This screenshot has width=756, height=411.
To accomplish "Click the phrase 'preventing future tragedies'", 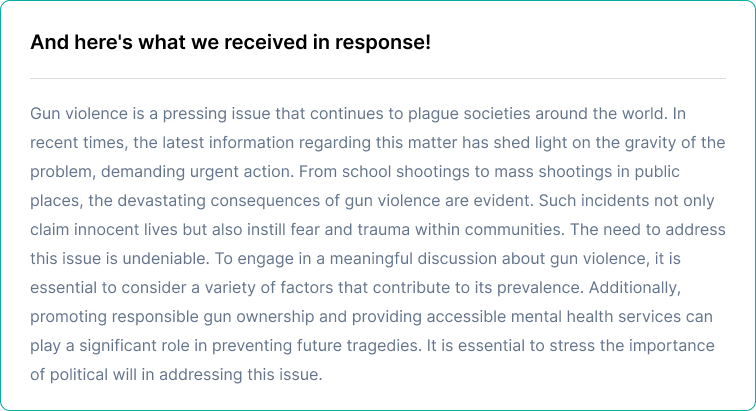I will click(316, 345).
